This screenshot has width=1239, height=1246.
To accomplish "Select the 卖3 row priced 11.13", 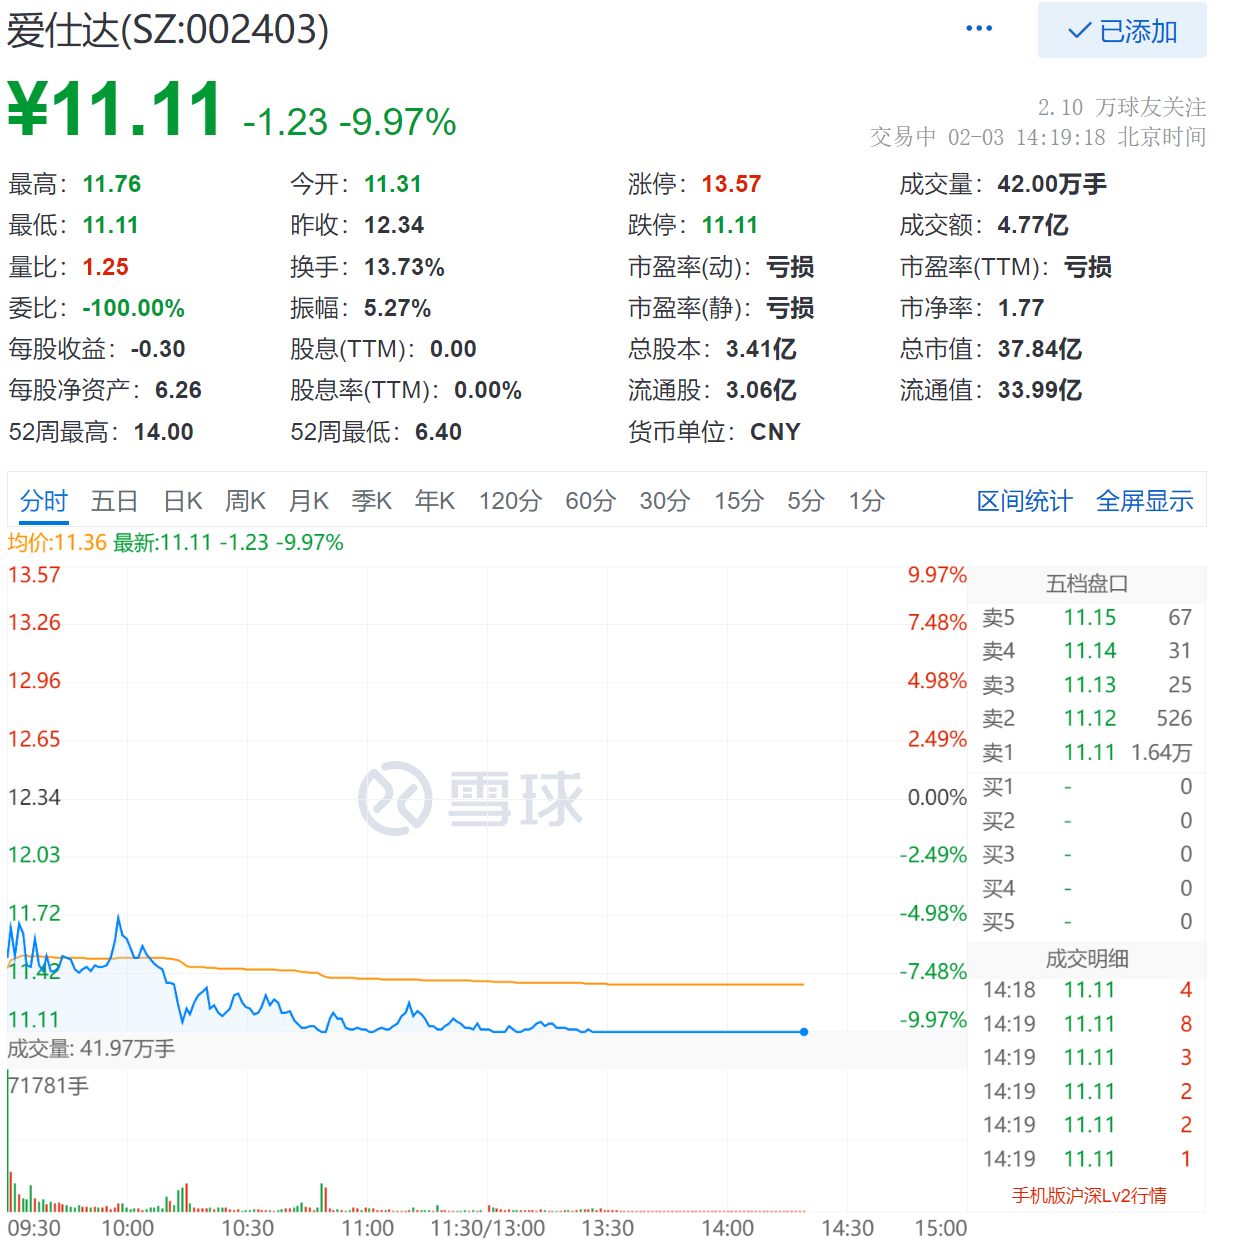I will pos(1087,685).
